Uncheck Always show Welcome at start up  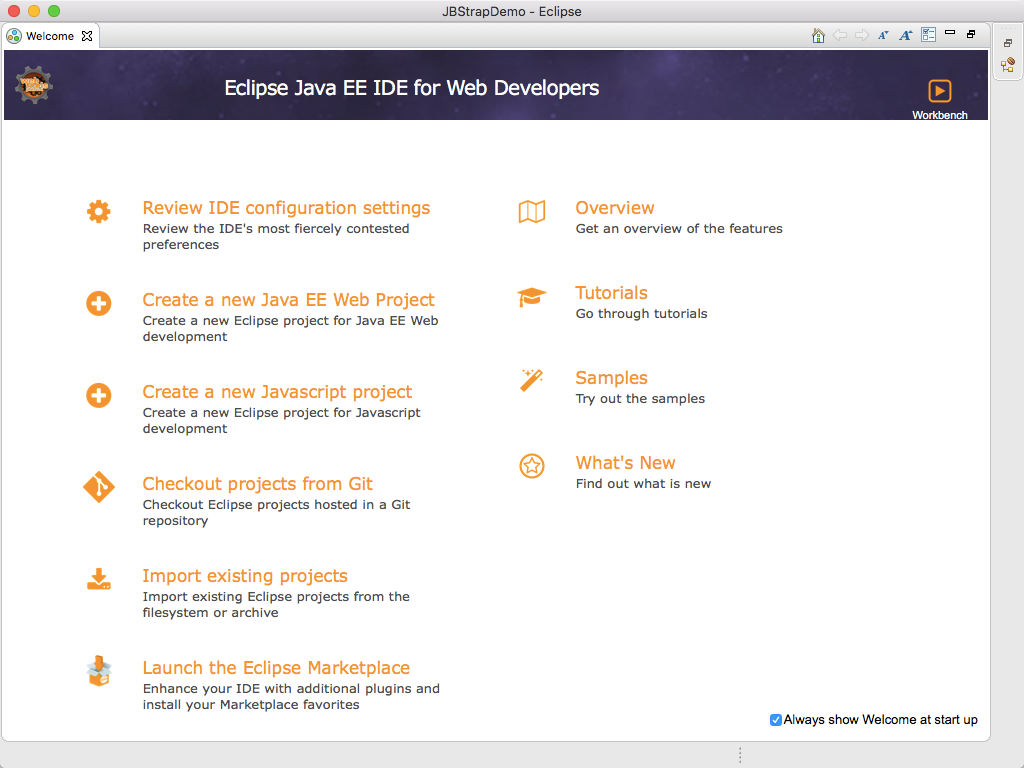(776, 720)
